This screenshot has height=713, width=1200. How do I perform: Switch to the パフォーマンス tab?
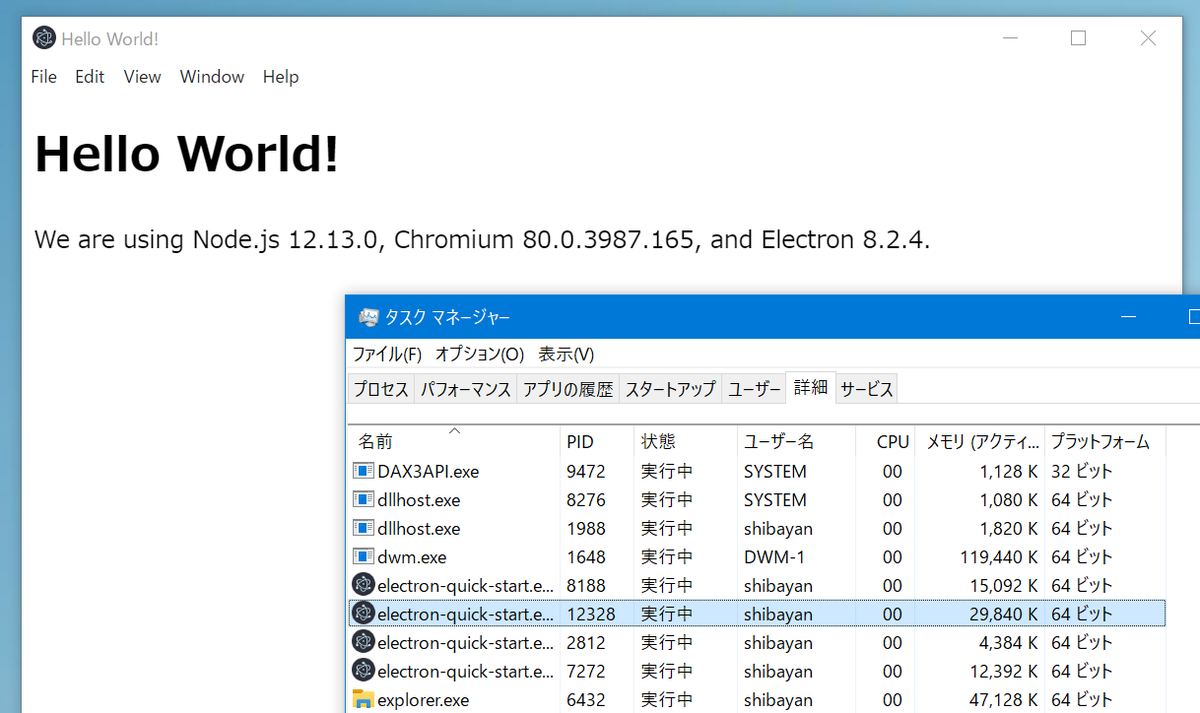pyautogui.click(x=466, y=390)
